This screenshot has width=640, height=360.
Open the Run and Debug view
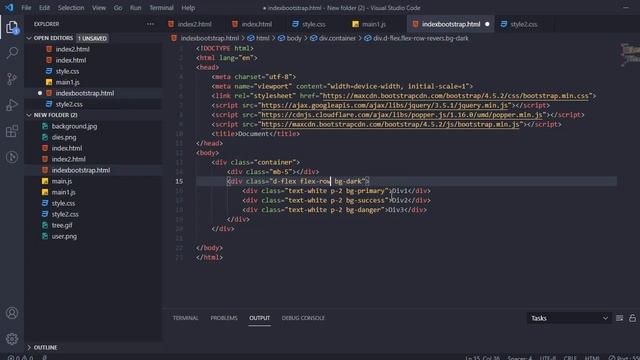tap(12, 105)
